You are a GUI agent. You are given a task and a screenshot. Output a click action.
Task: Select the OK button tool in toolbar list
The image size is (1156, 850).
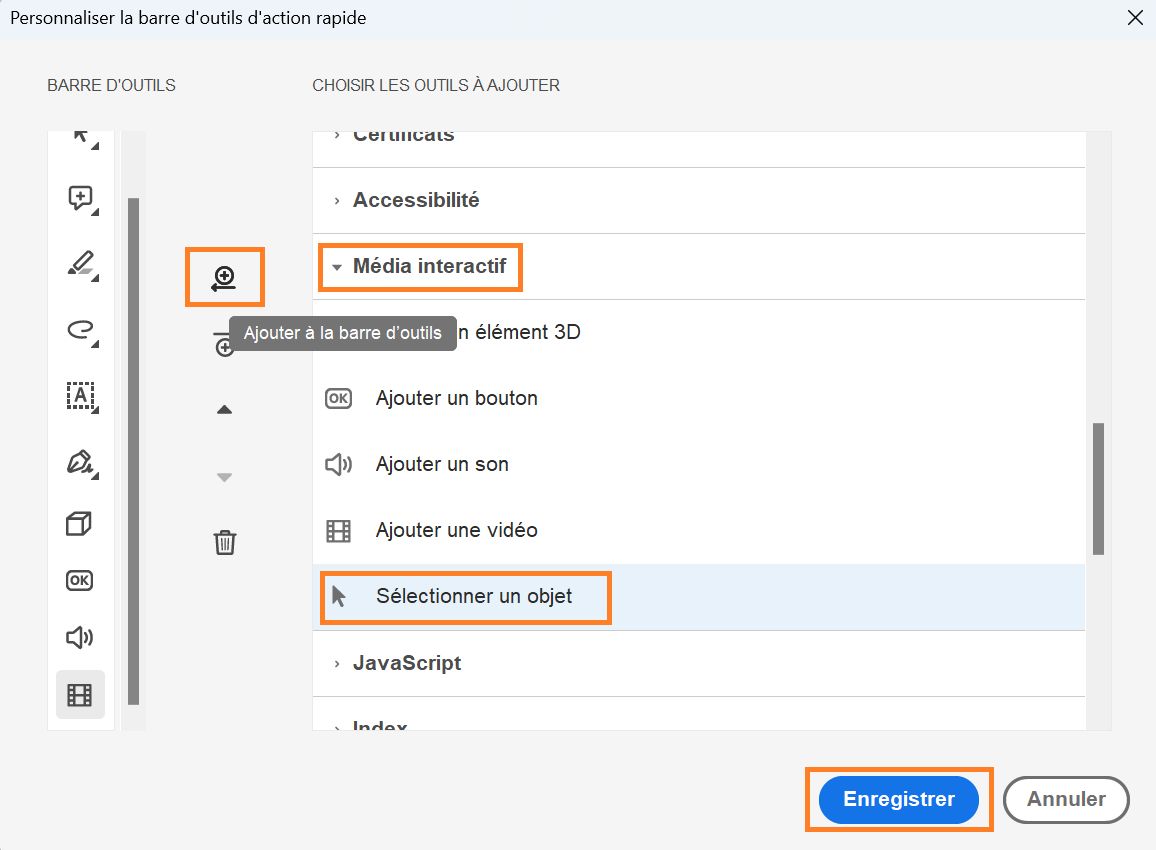[x=80, y=580]
